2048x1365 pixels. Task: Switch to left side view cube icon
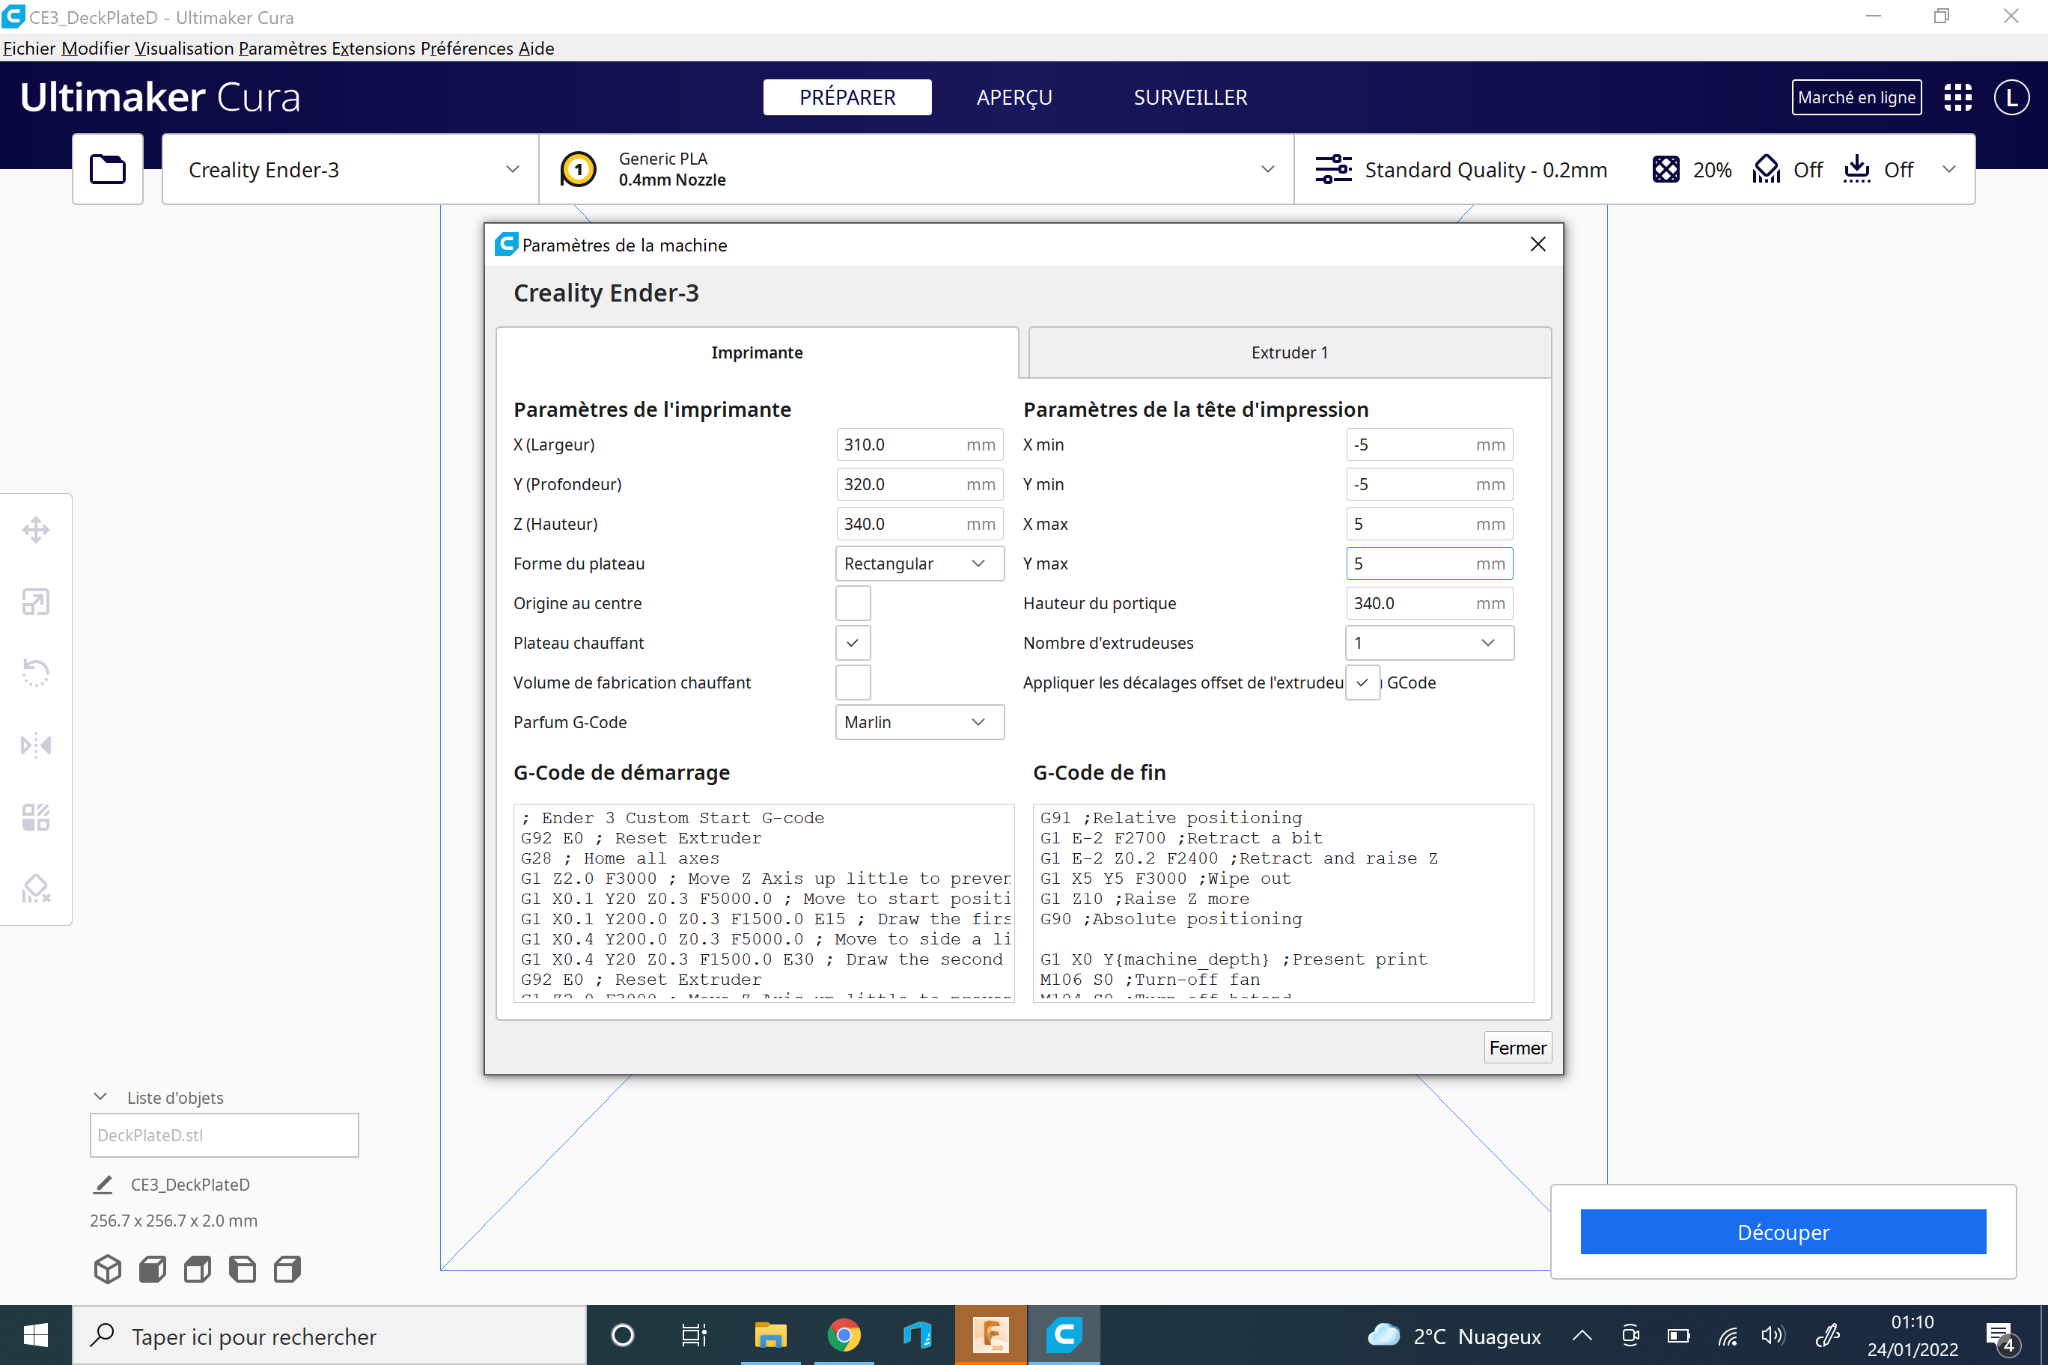242,1269
